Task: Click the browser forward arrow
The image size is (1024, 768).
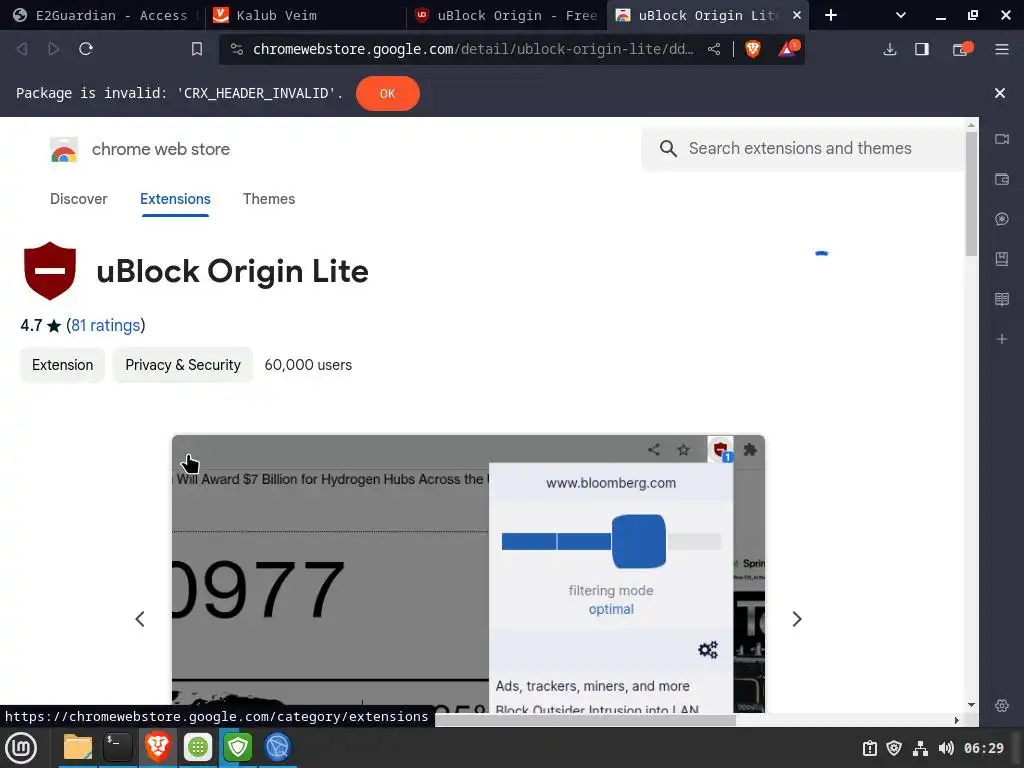Action: (x=54, y=49)
